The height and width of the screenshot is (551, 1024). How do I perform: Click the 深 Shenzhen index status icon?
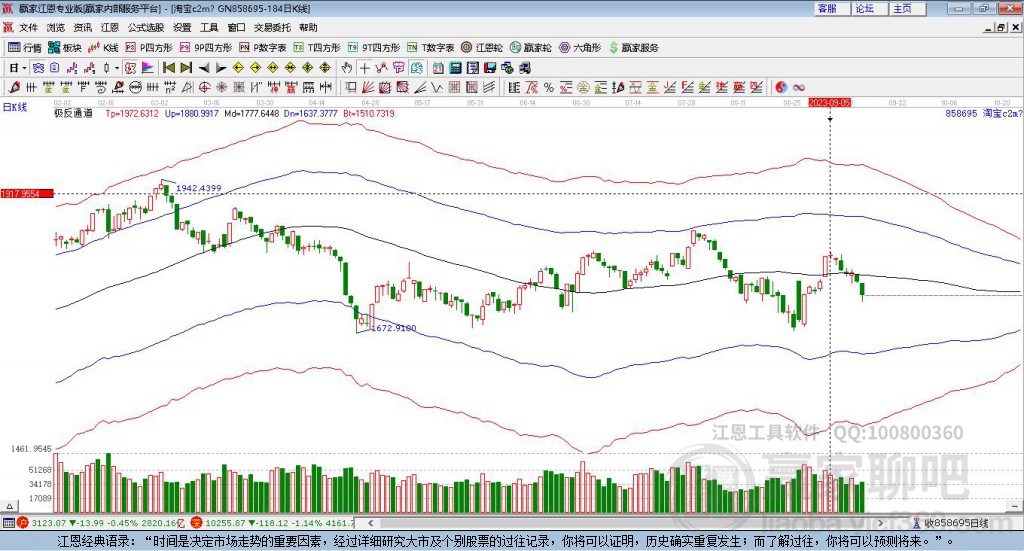(197, 523)
